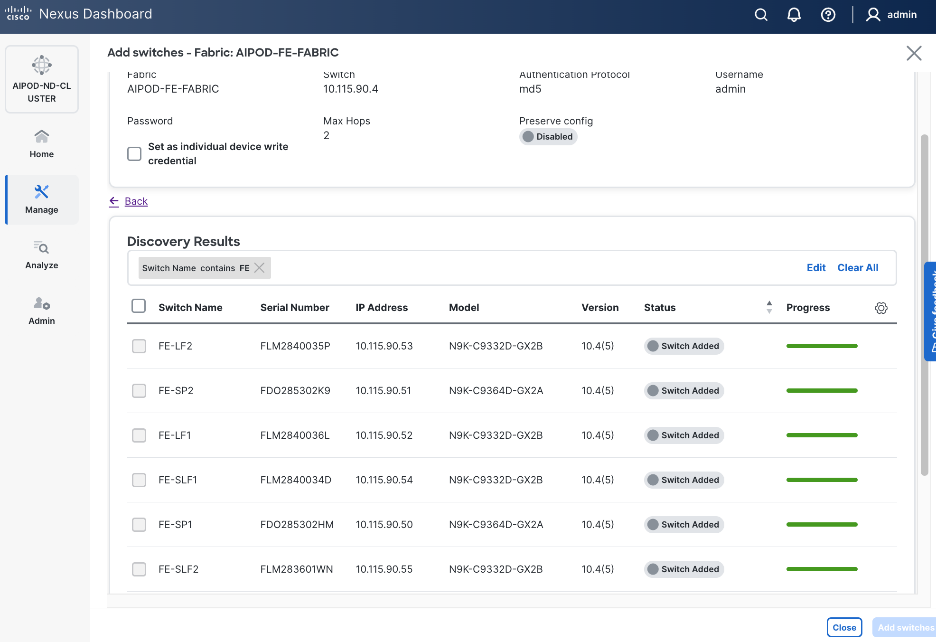Remove the Switch Name contains FE filter
The height and width of the screenshot is (642, 936).
coord(259,268)
